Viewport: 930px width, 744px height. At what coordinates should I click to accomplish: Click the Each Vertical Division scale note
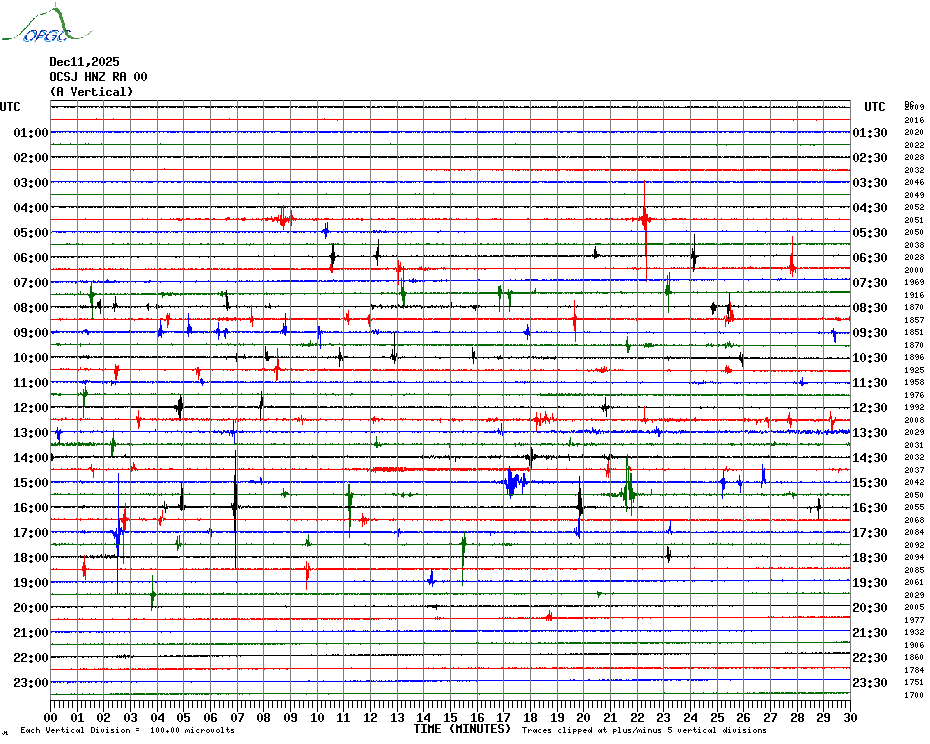[127, 730]
